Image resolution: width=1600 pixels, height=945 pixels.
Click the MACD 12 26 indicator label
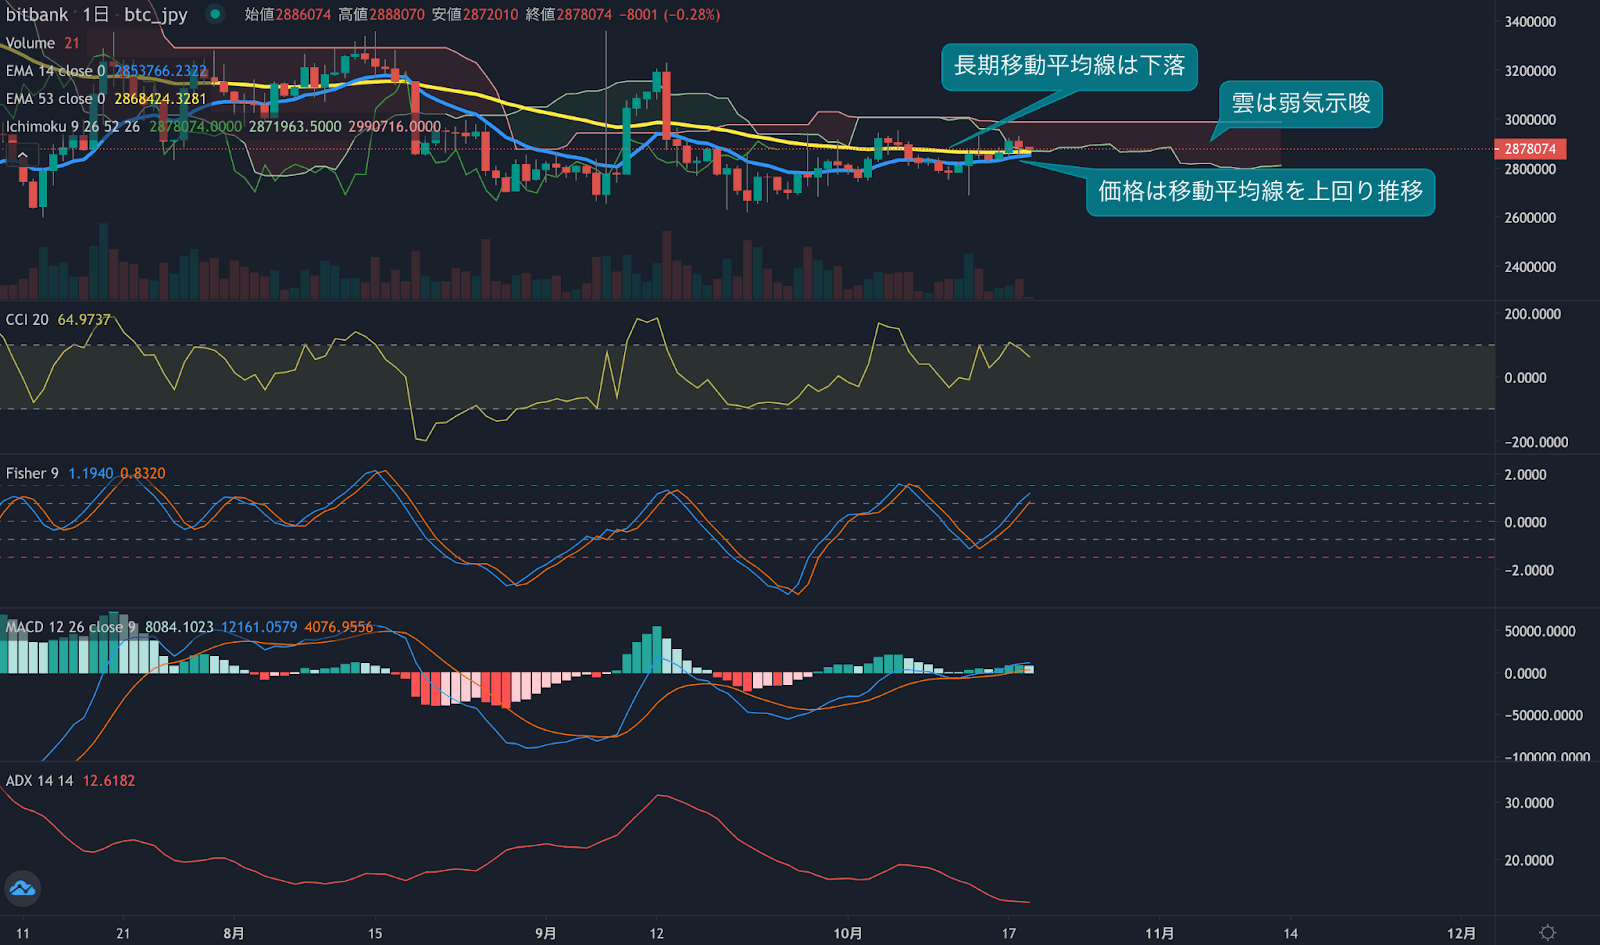tap(70, 627)
